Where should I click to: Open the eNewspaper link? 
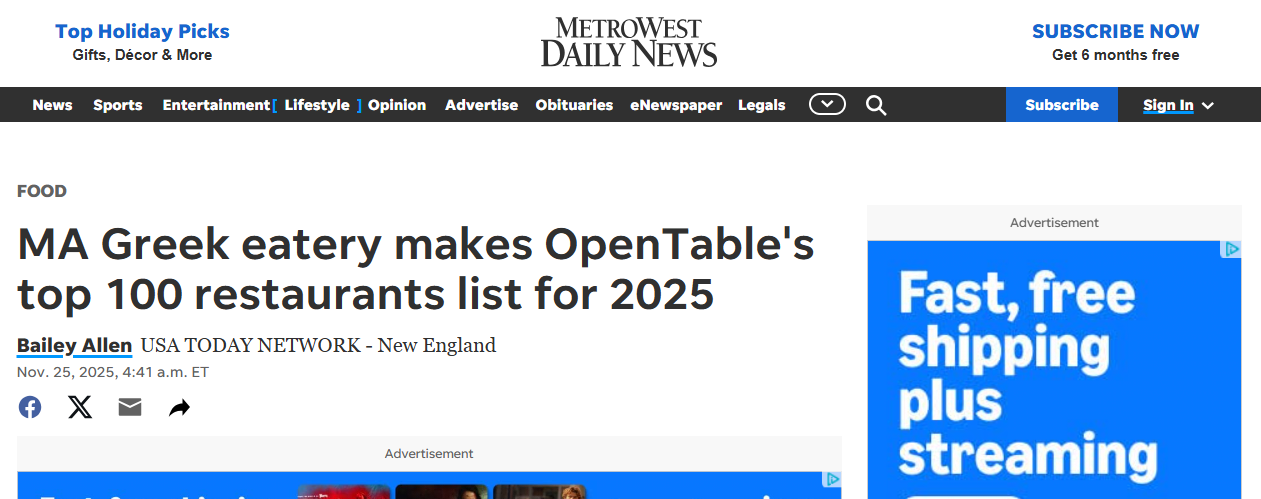point(676,105)
